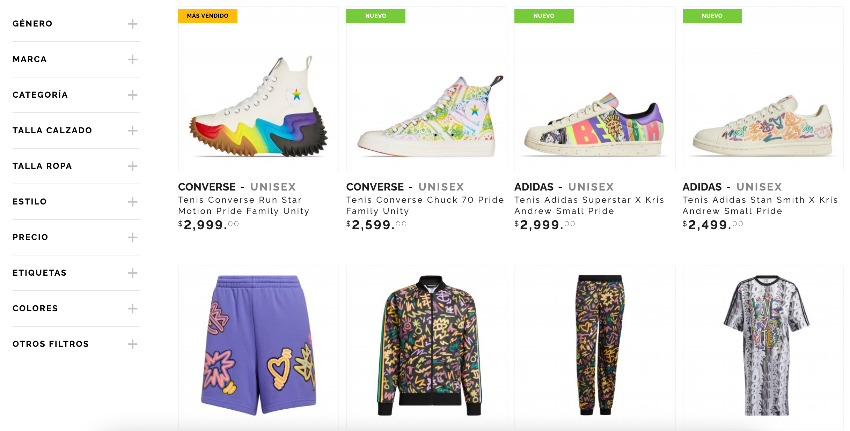Expand ESTILO filter with plus icon
850x431 pixels.
coord(132,202)
